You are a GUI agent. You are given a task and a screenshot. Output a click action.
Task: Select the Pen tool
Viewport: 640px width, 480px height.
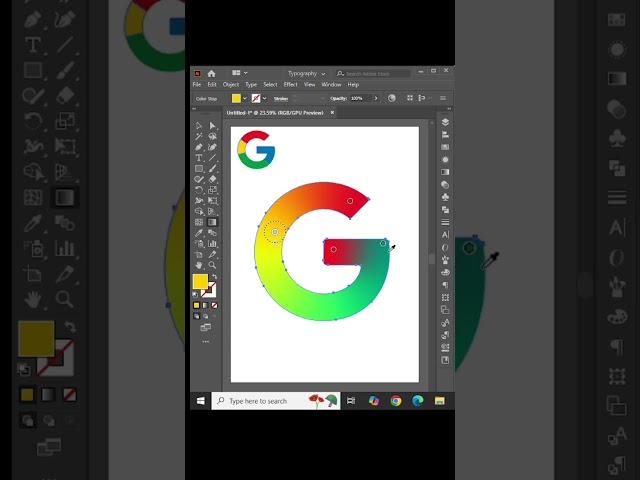(x=199, y=147)
